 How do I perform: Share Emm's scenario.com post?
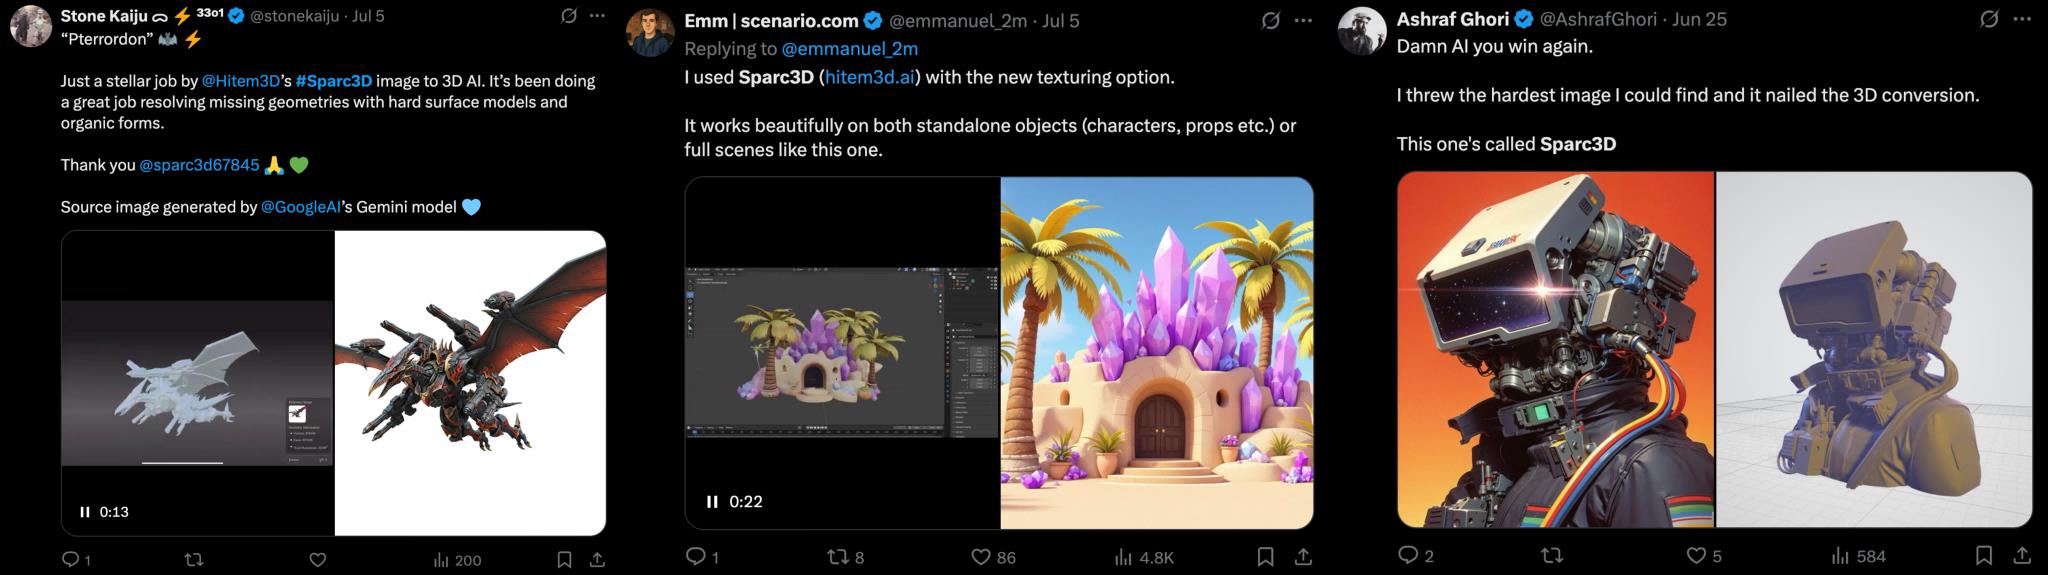point(1303,557)
